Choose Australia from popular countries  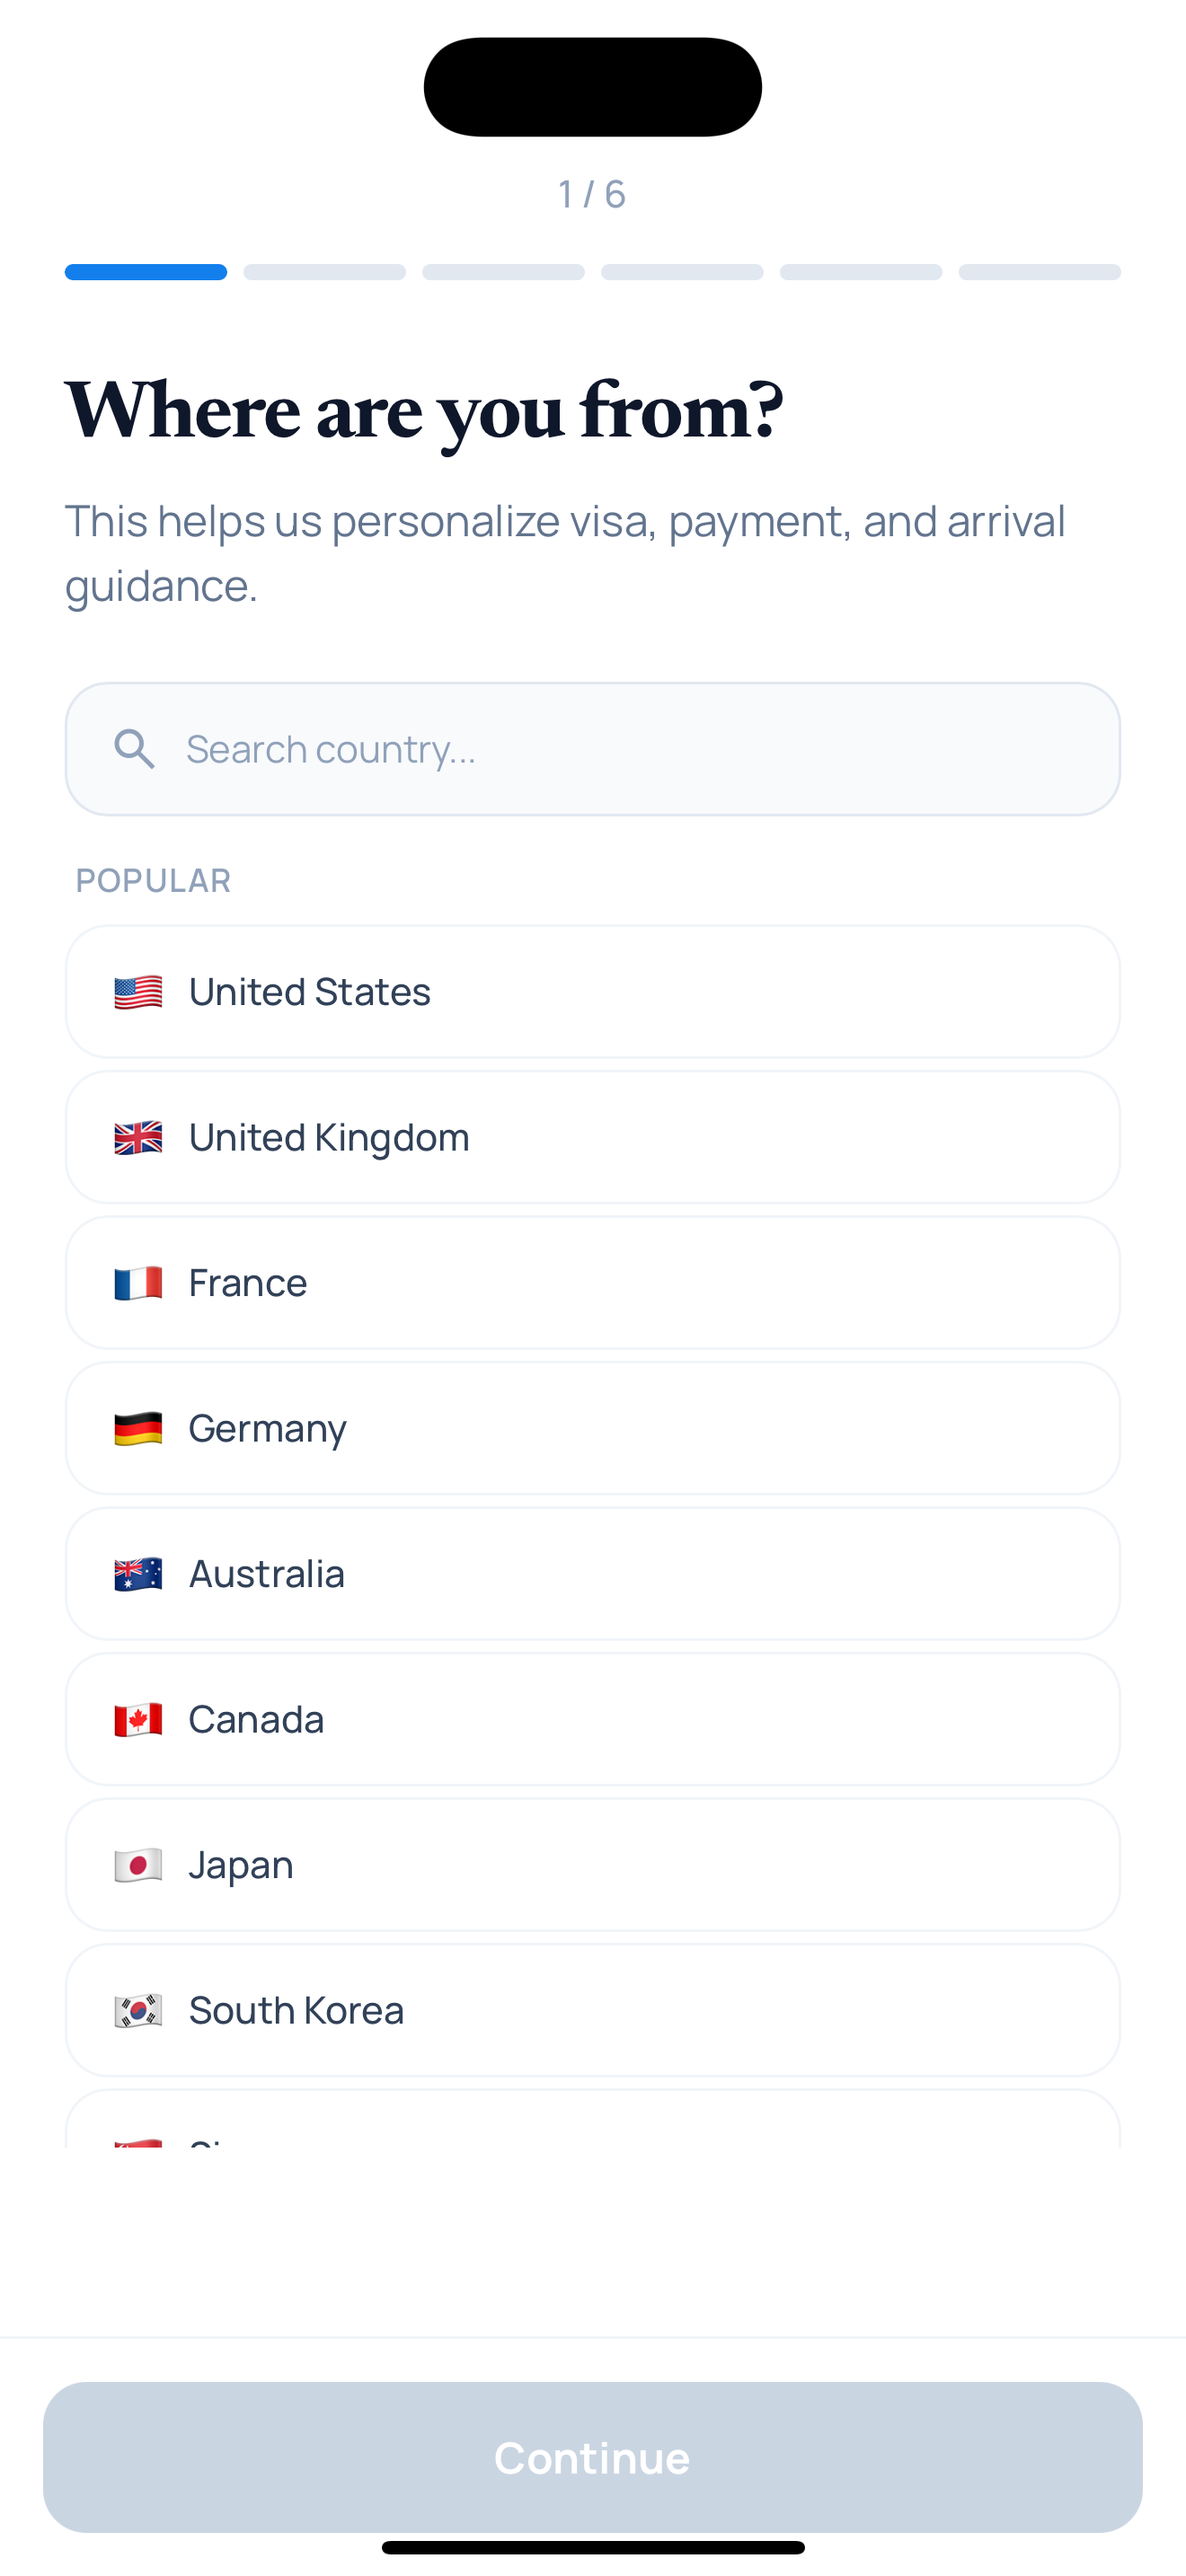(x=592, y=1574)
